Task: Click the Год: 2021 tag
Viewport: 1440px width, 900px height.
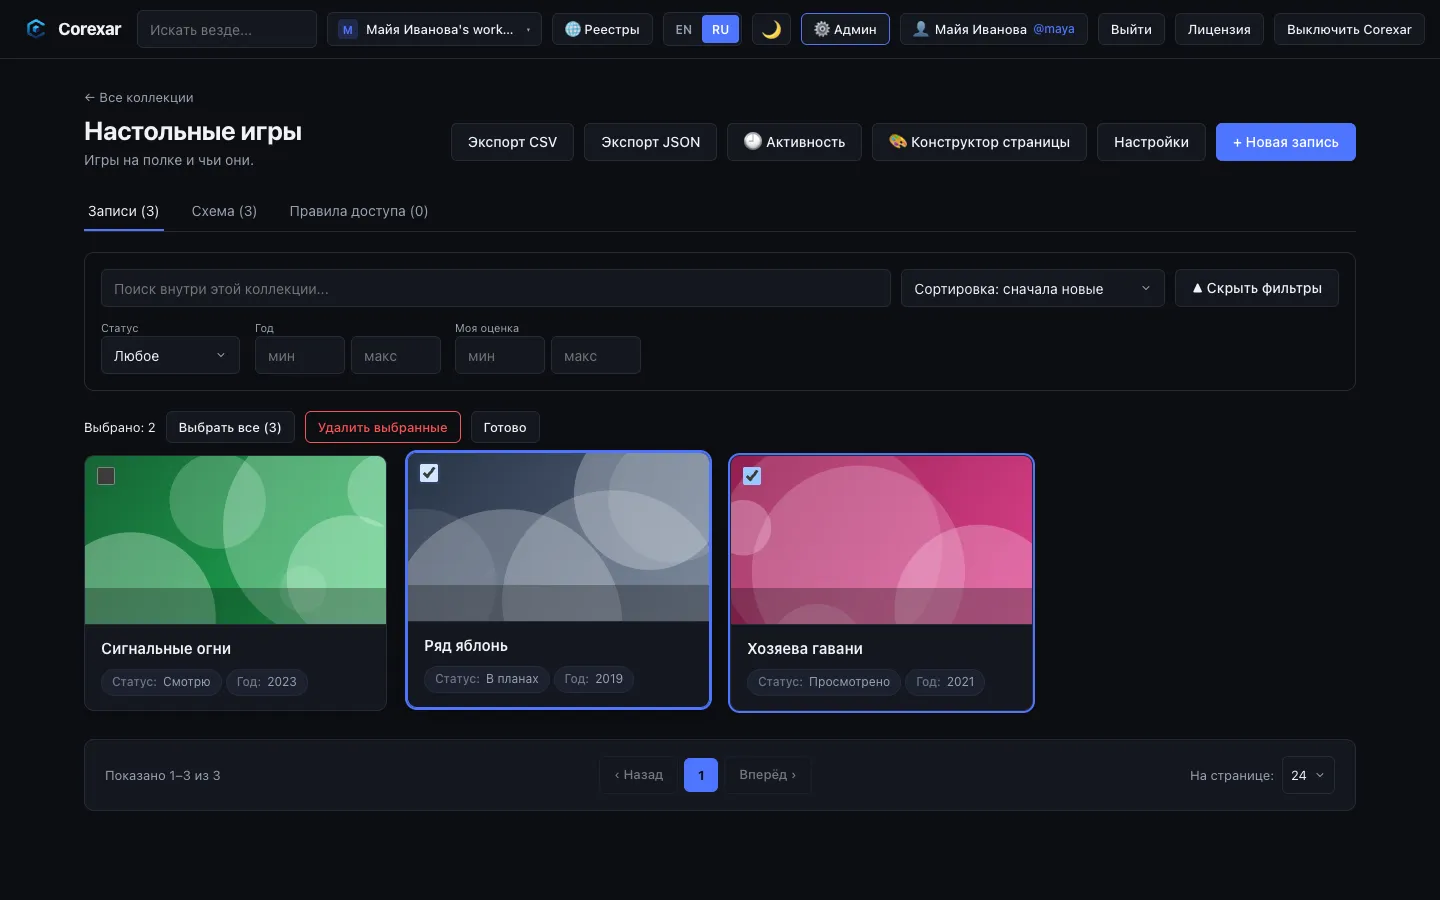Action: (945, 682)
